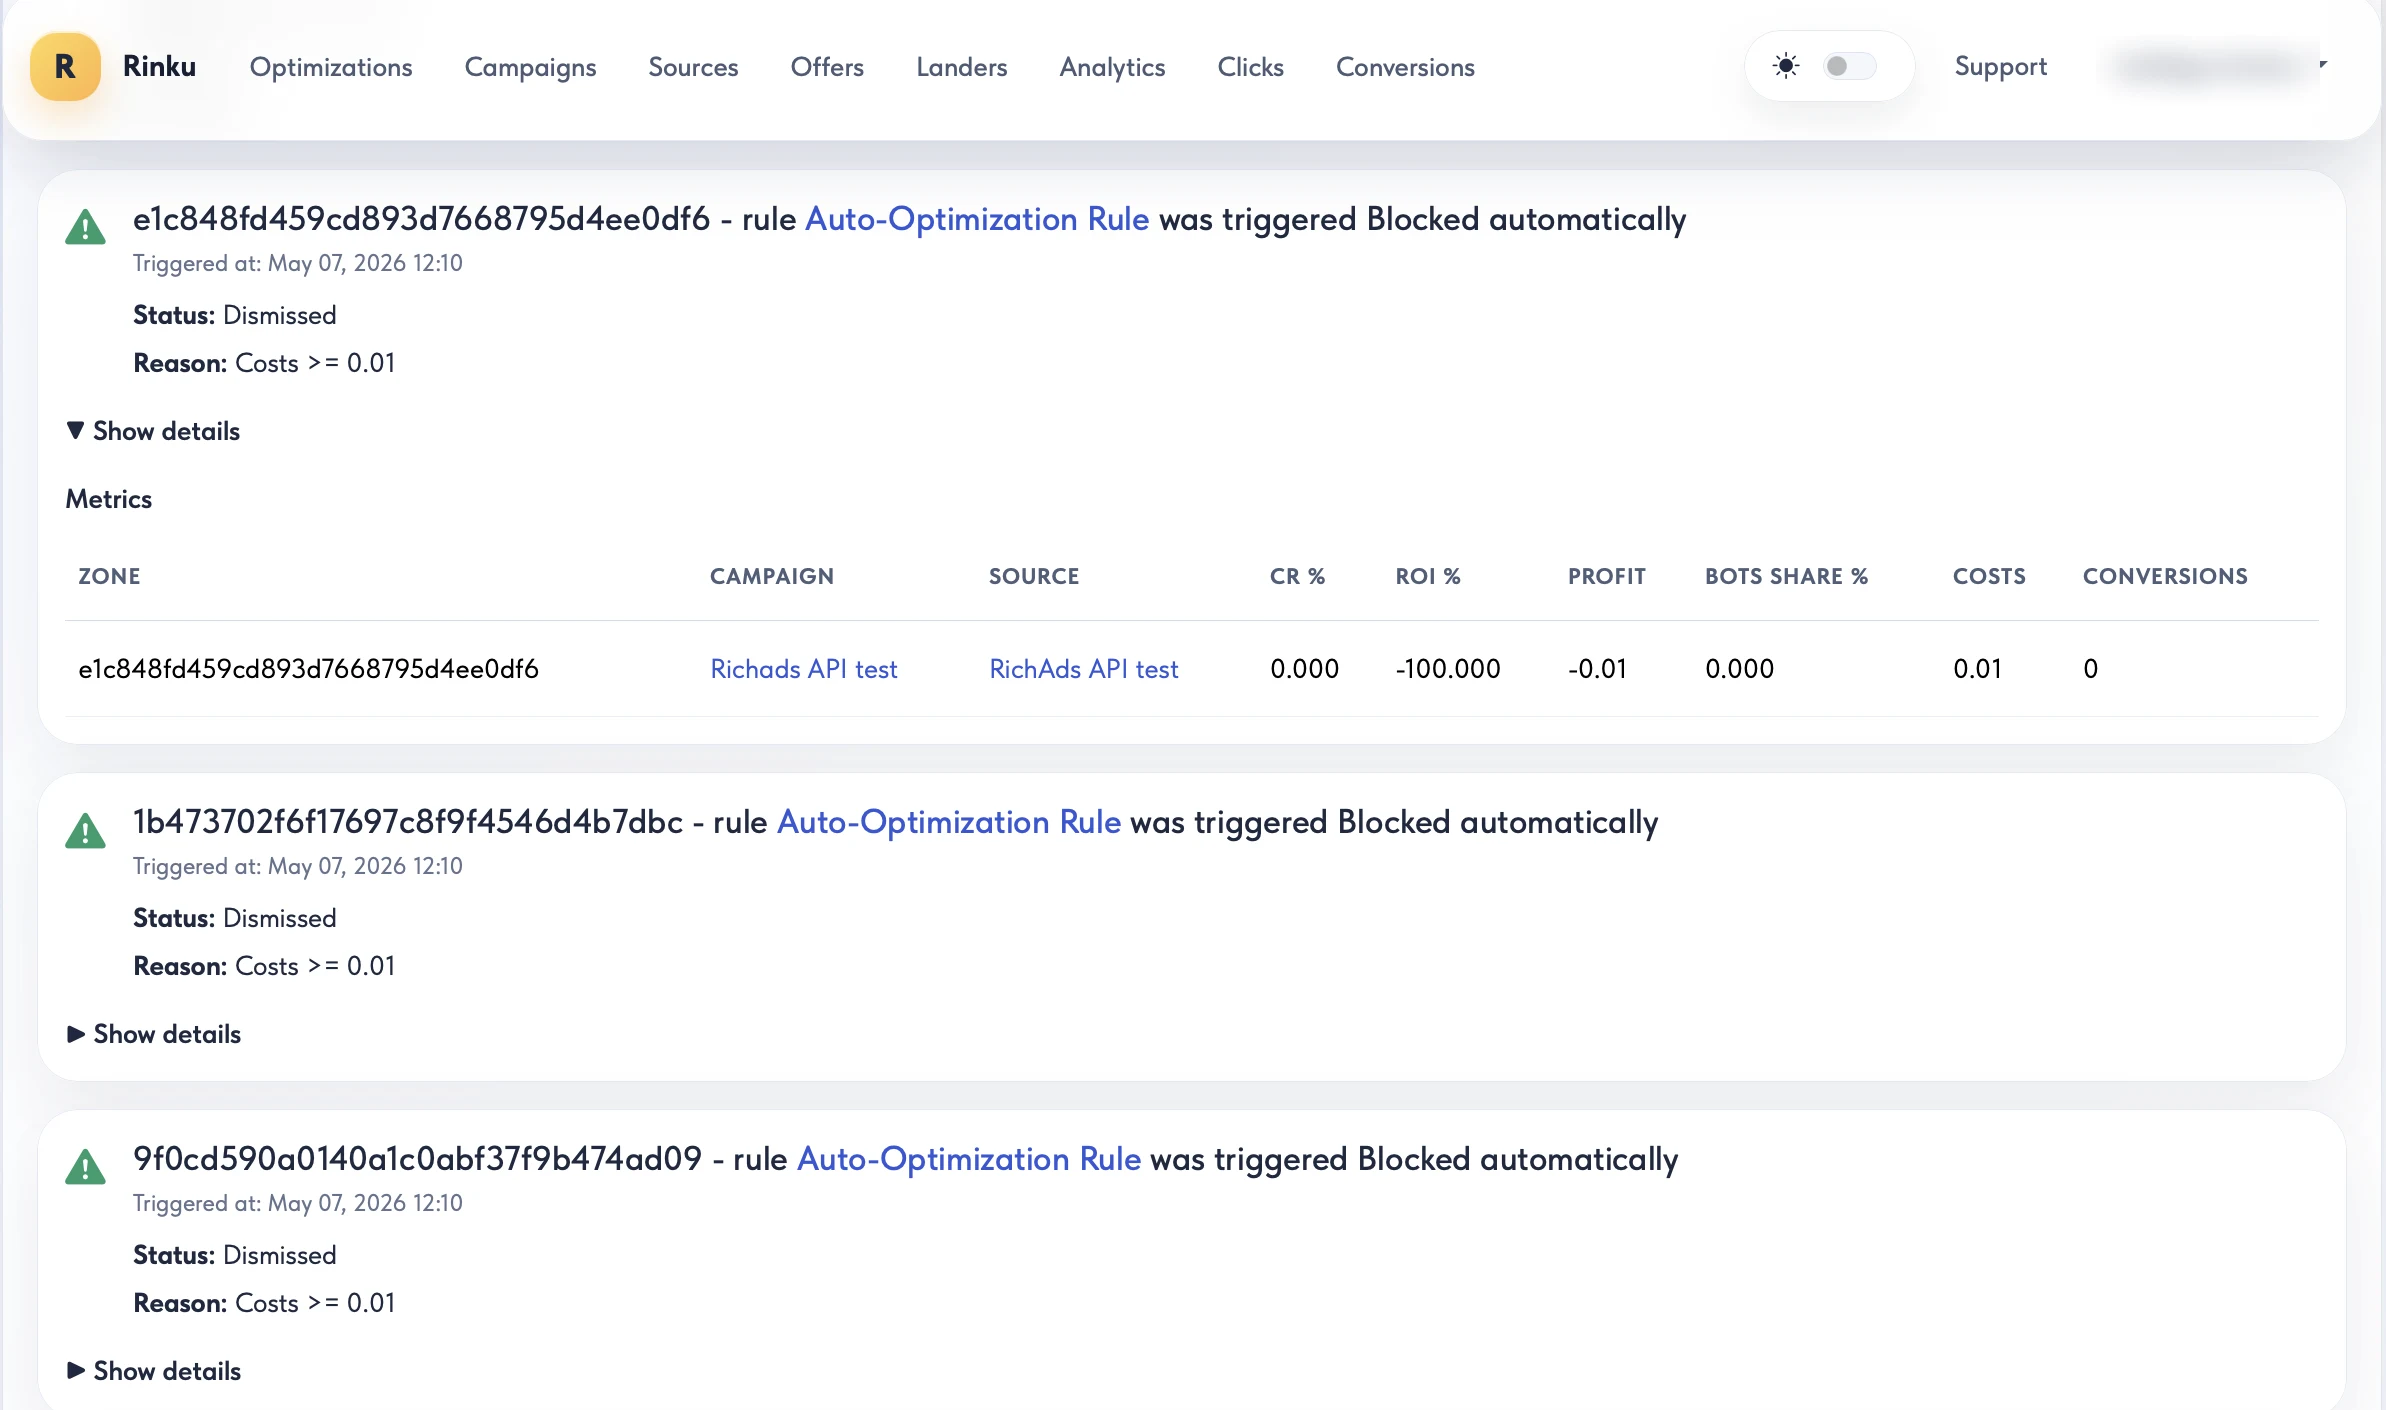Go to Campaigns page

click(530, 67)
